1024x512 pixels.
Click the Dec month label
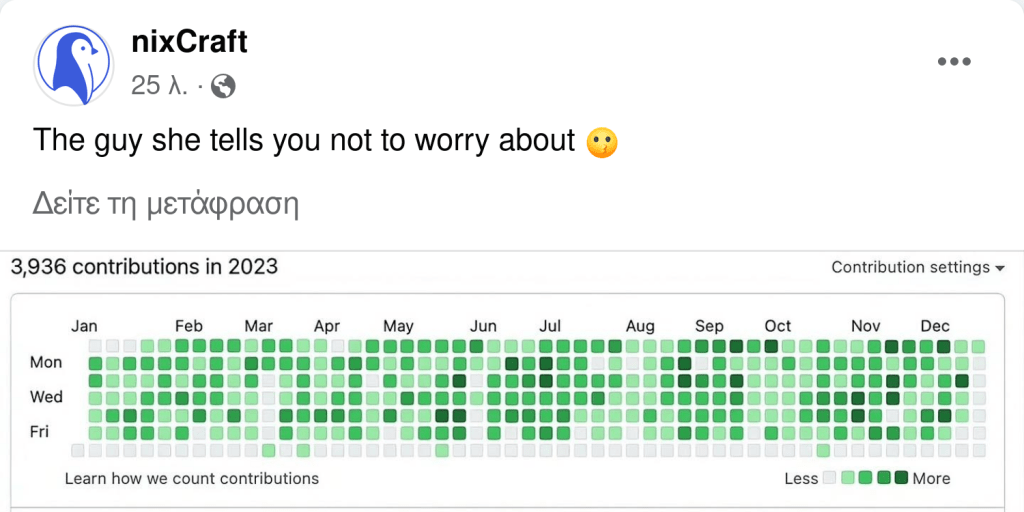pyautogui.click(x=935, y=326)
